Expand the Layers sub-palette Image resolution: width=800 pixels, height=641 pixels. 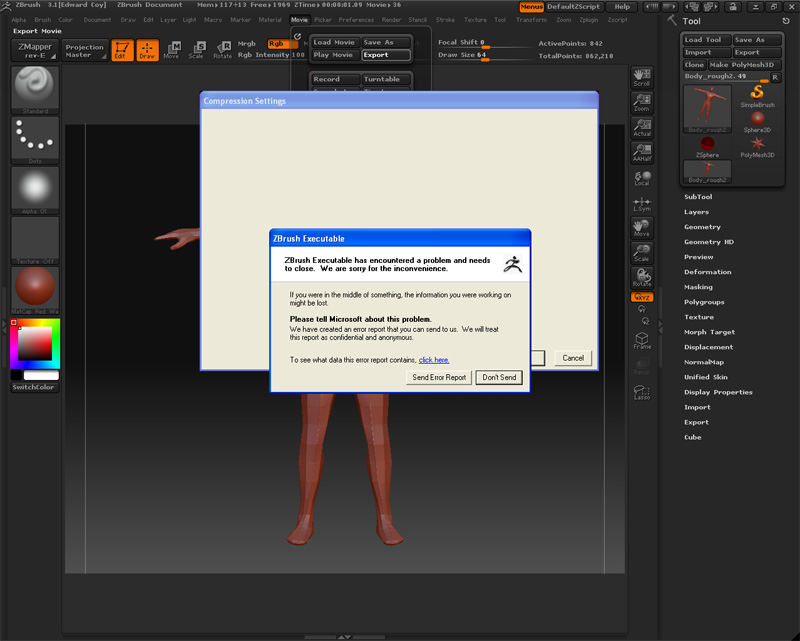pos(696,212)
